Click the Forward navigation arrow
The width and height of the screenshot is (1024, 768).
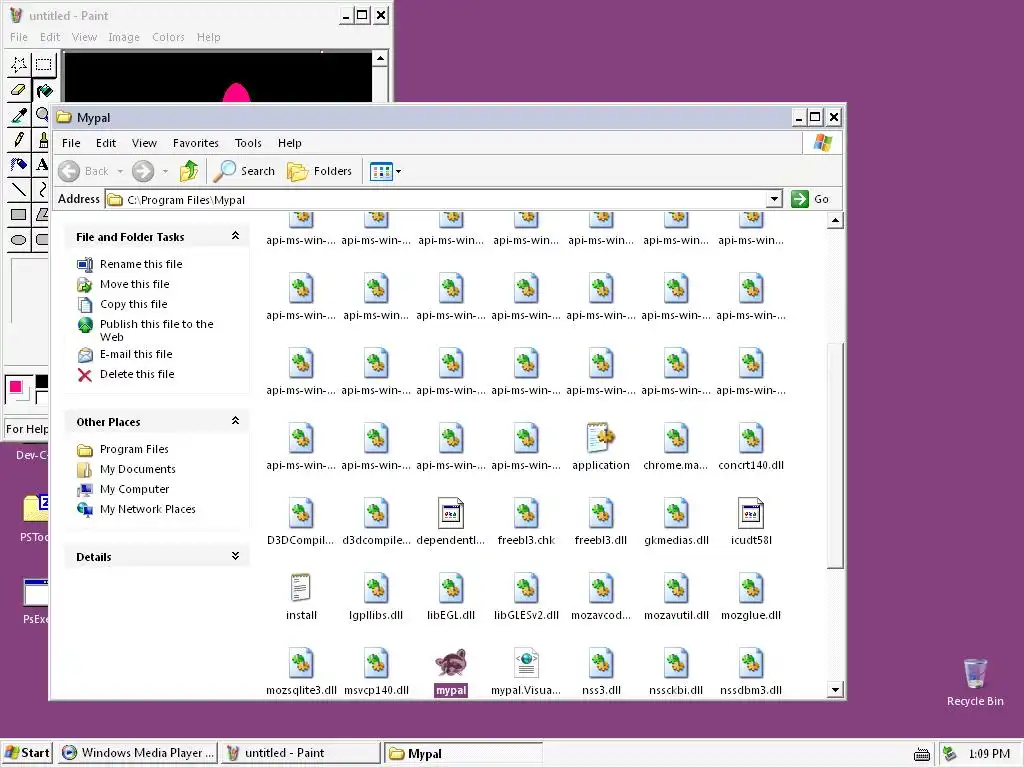point(142,171)
